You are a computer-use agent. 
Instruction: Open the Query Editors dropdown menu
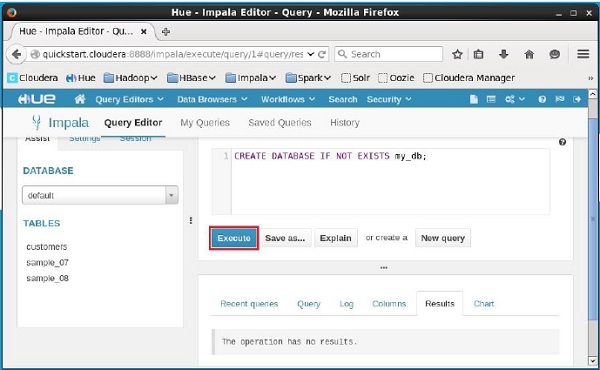129,99
